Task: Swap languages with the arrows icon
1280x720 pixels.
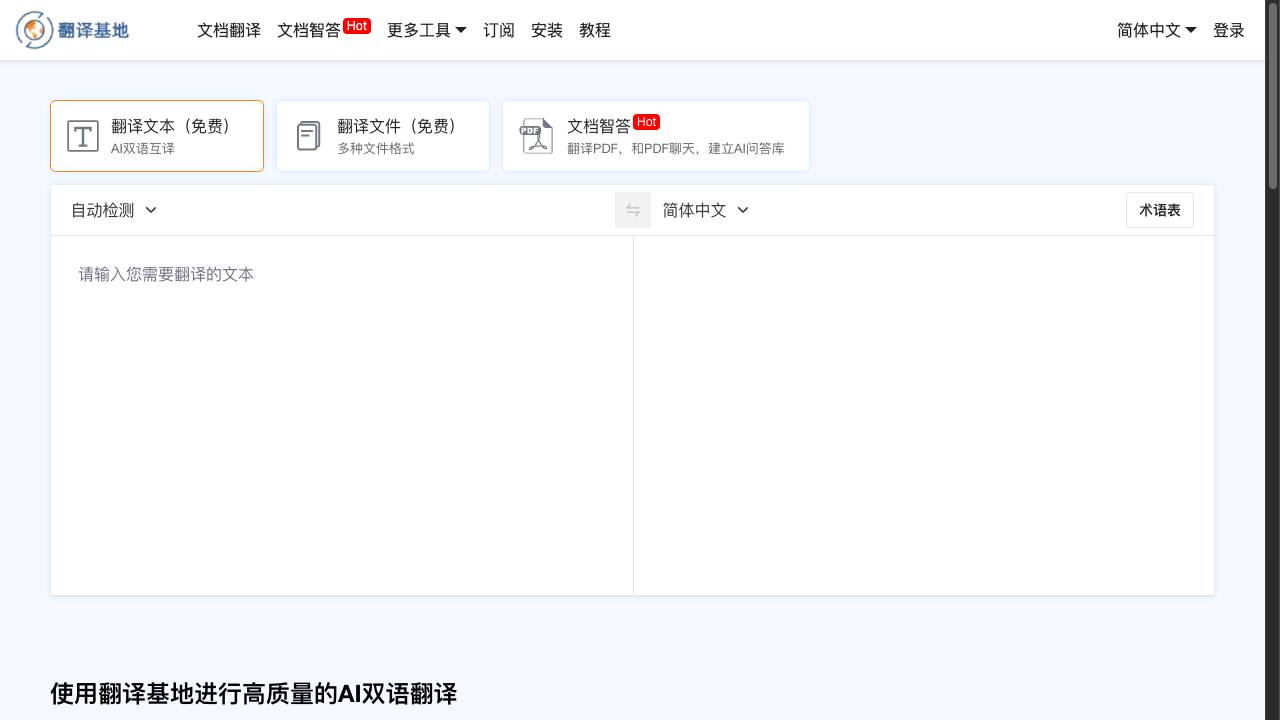Action: (633, 210)
